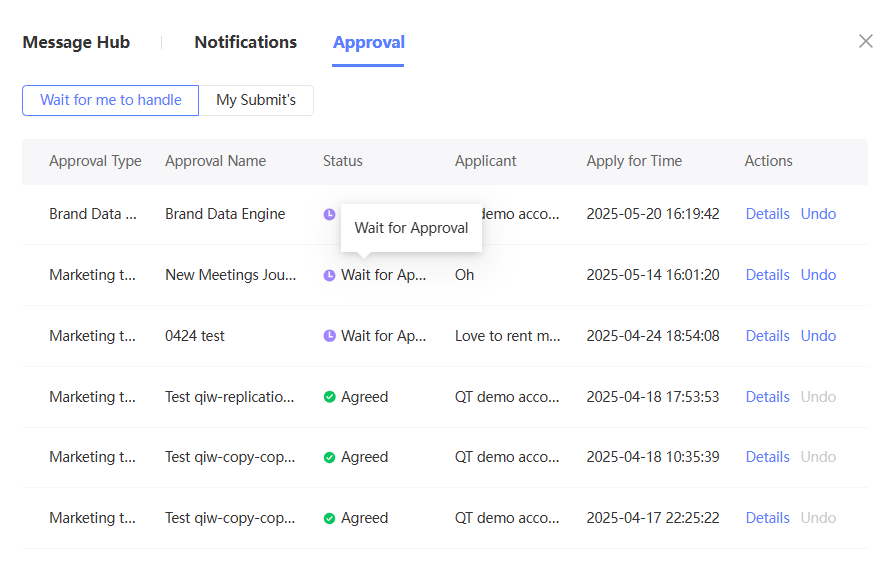Click the 0424 test approval name
The image size is (892, 564).
(195, 336)
